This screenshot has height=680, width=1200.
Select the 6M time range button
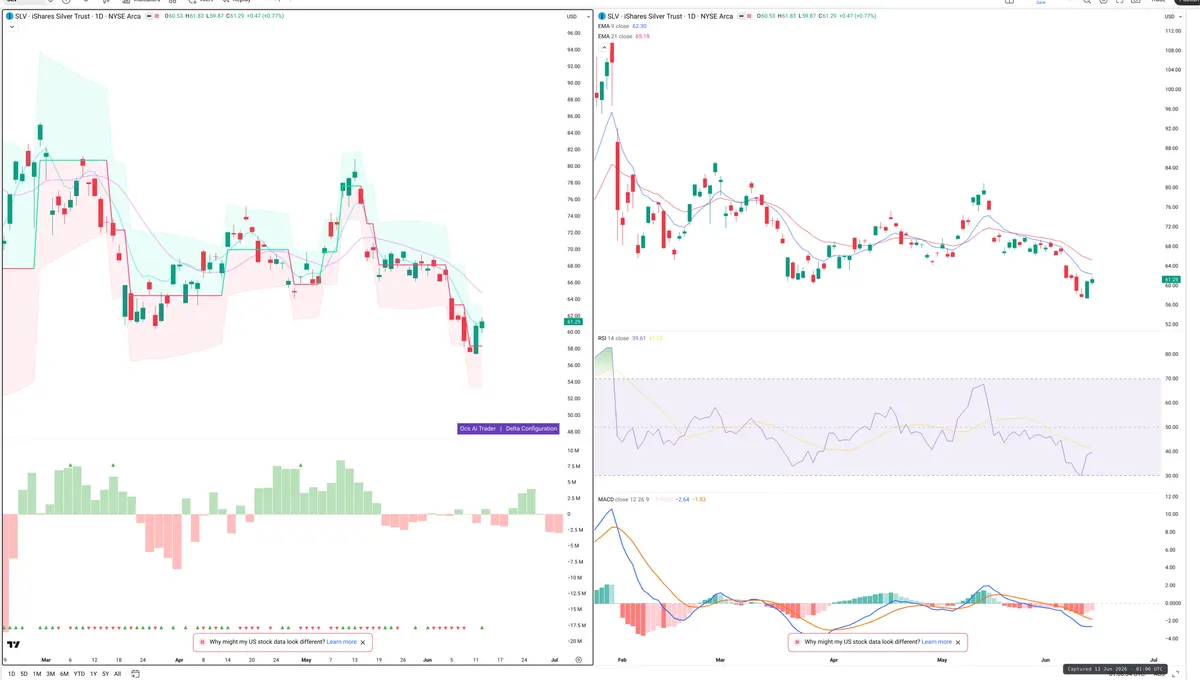[64, 674]
